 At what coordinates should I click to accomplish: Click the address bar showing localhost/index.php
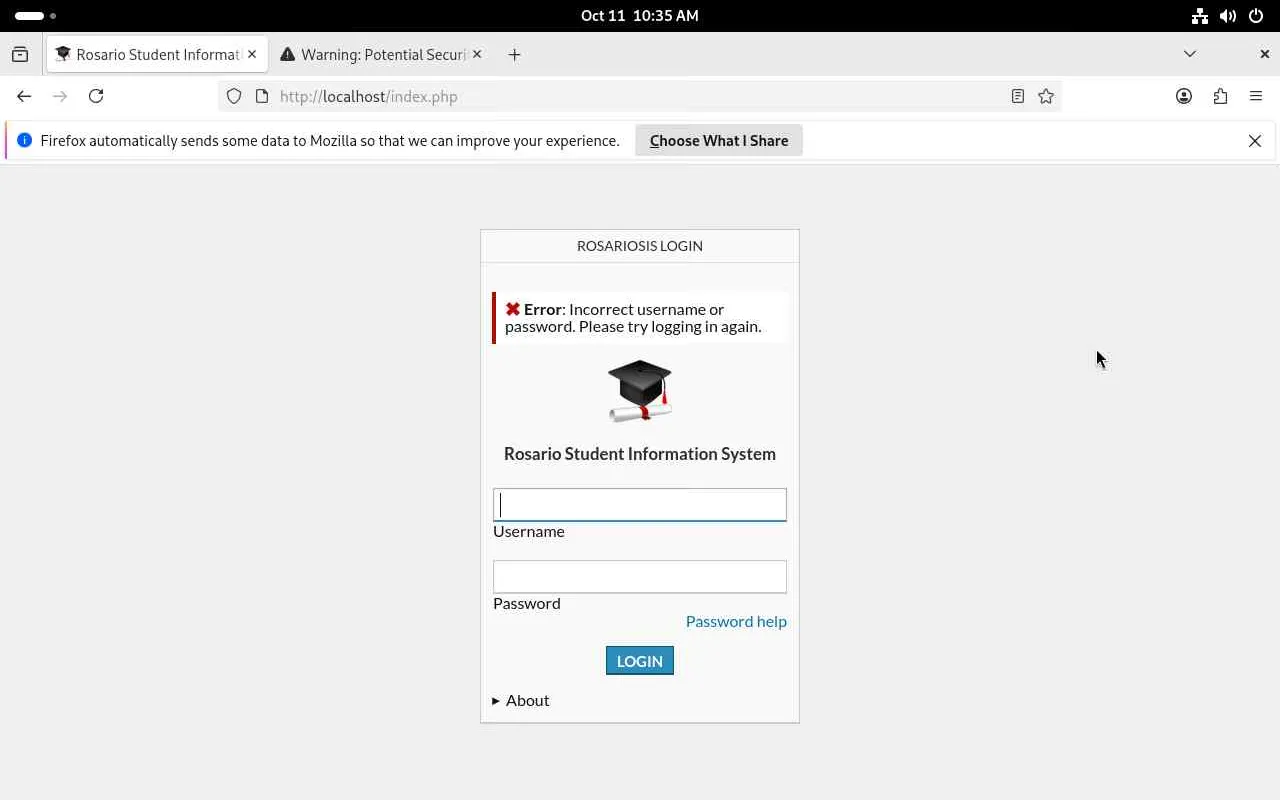click(640, 96)
